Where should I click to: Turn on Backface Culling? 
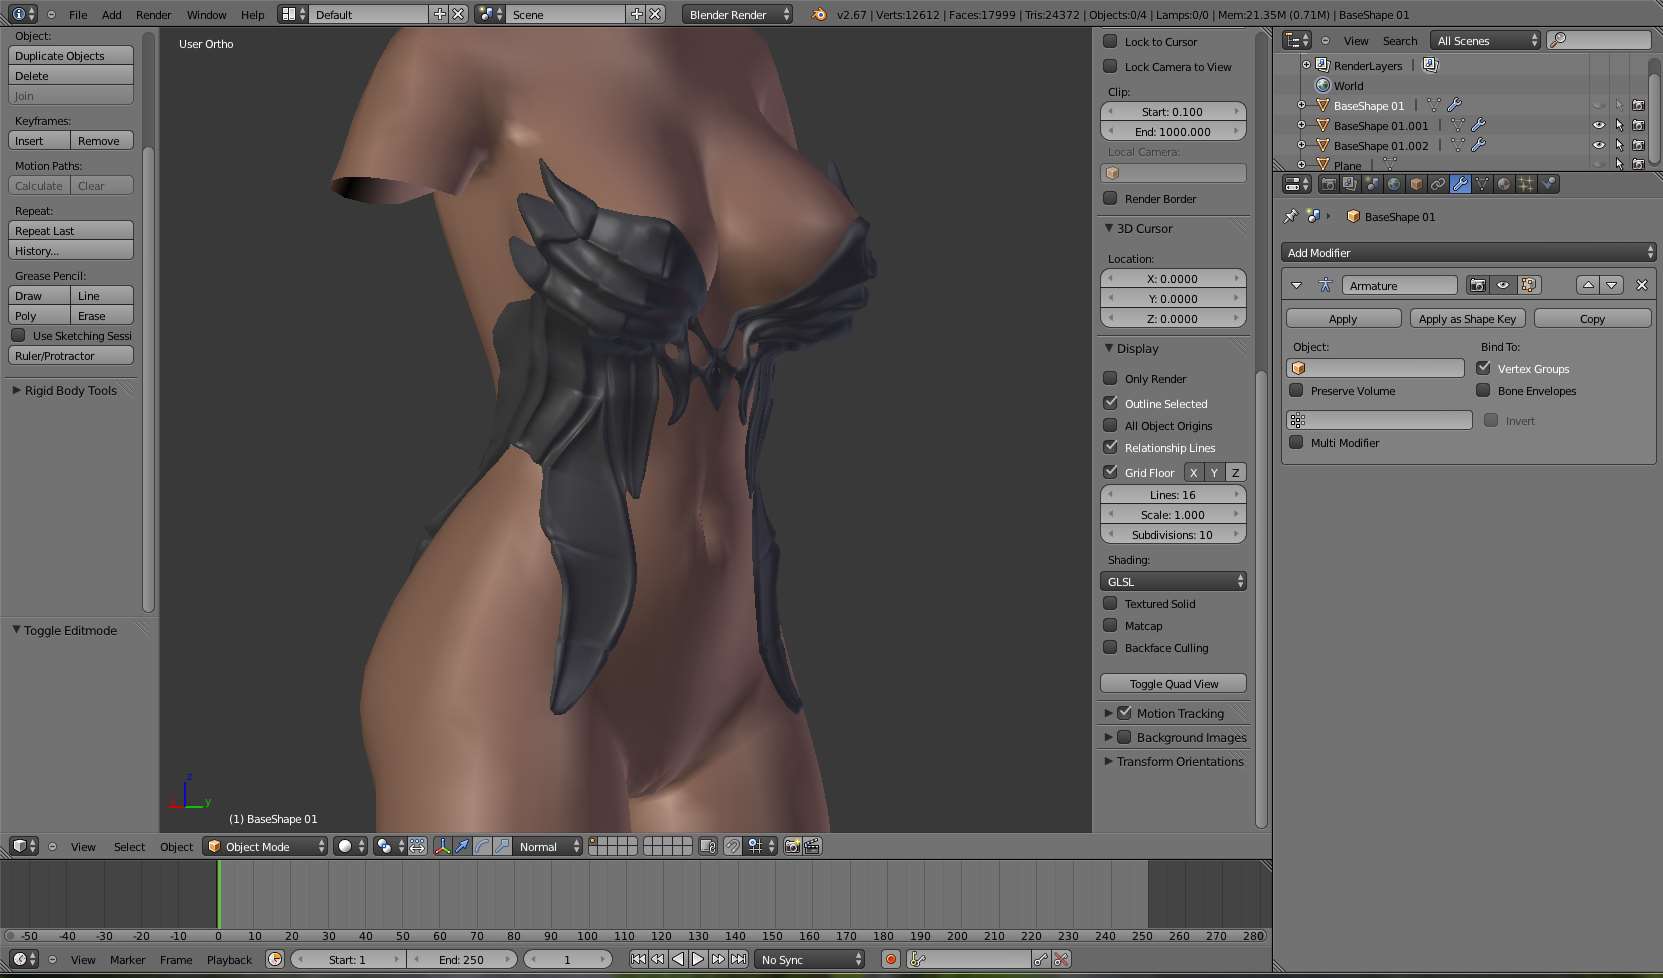pyautogui.click(x=1110, y=648)
